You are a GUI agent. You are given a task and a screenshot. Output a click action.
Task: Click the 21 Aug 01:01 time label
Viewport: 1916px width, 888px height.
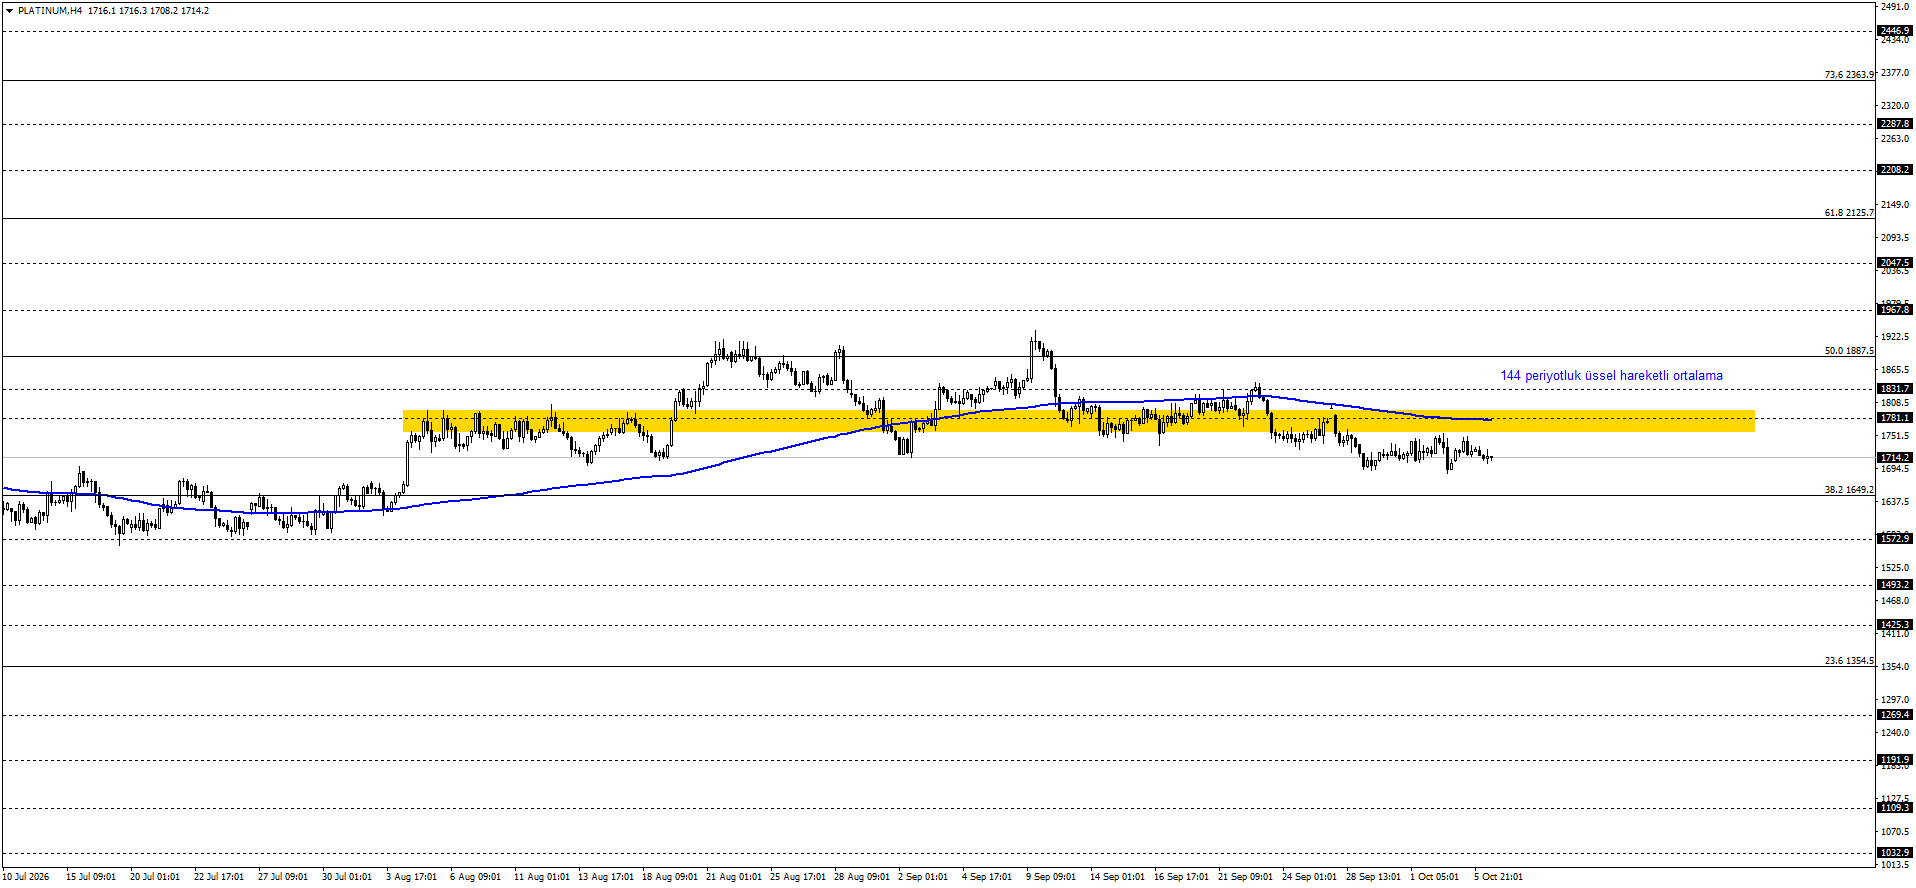coord(733,877)
